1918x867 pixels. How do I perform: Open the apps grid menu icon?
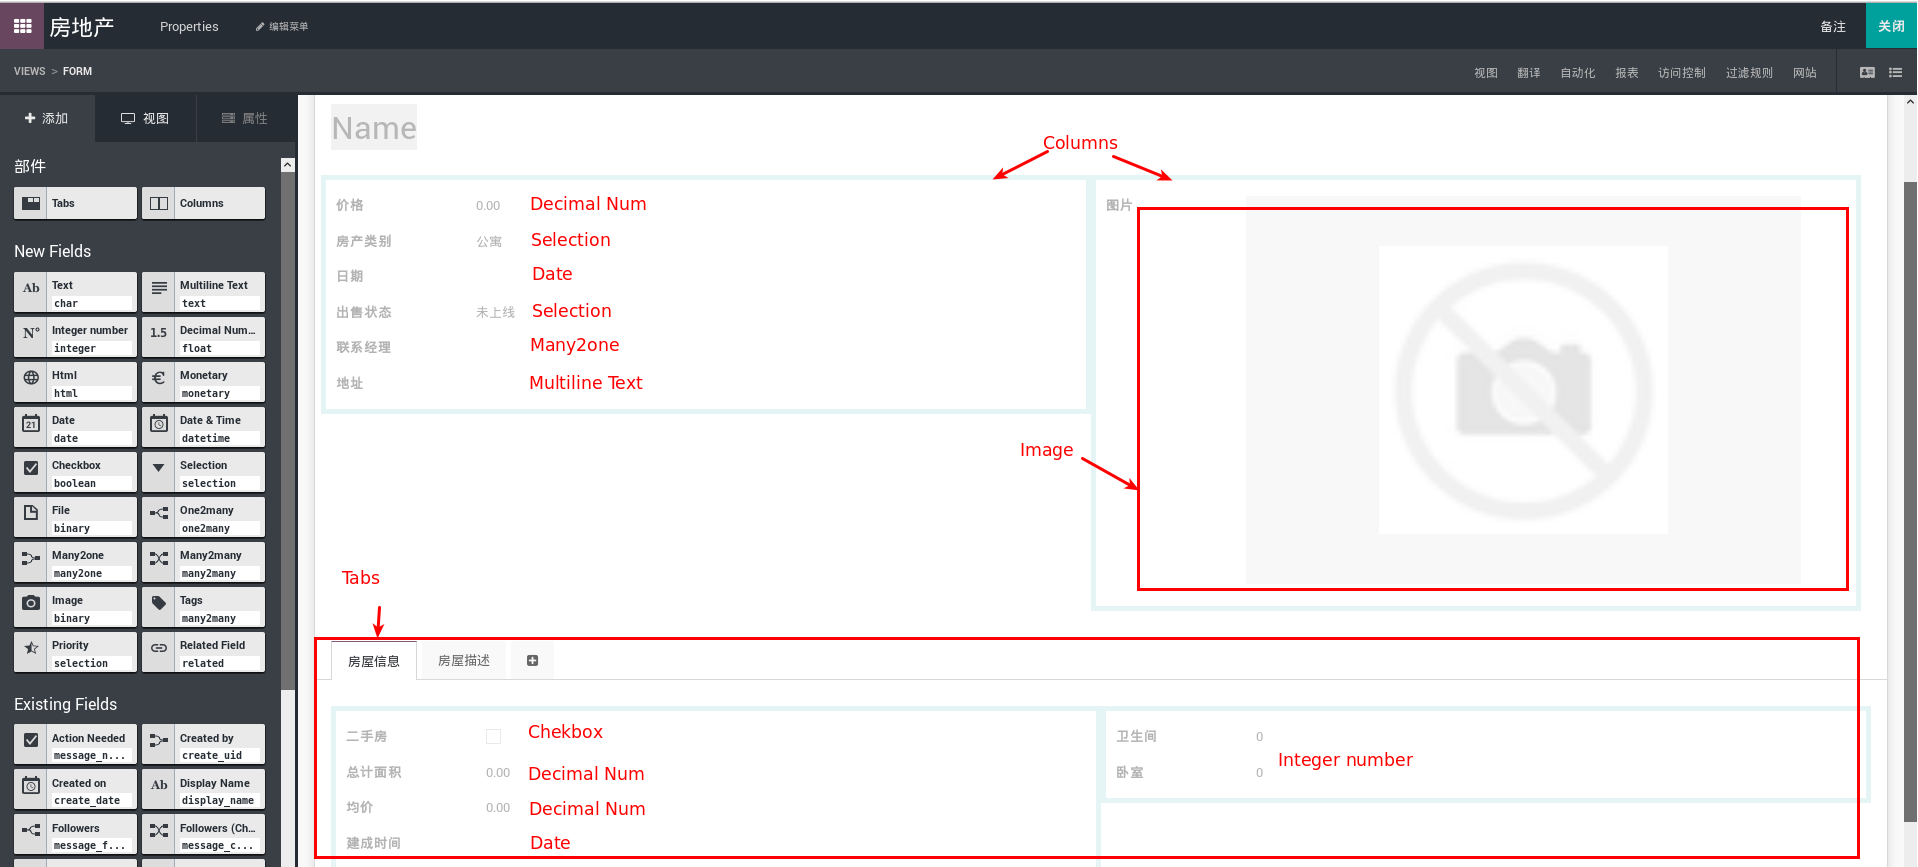[x=22, y=26]
